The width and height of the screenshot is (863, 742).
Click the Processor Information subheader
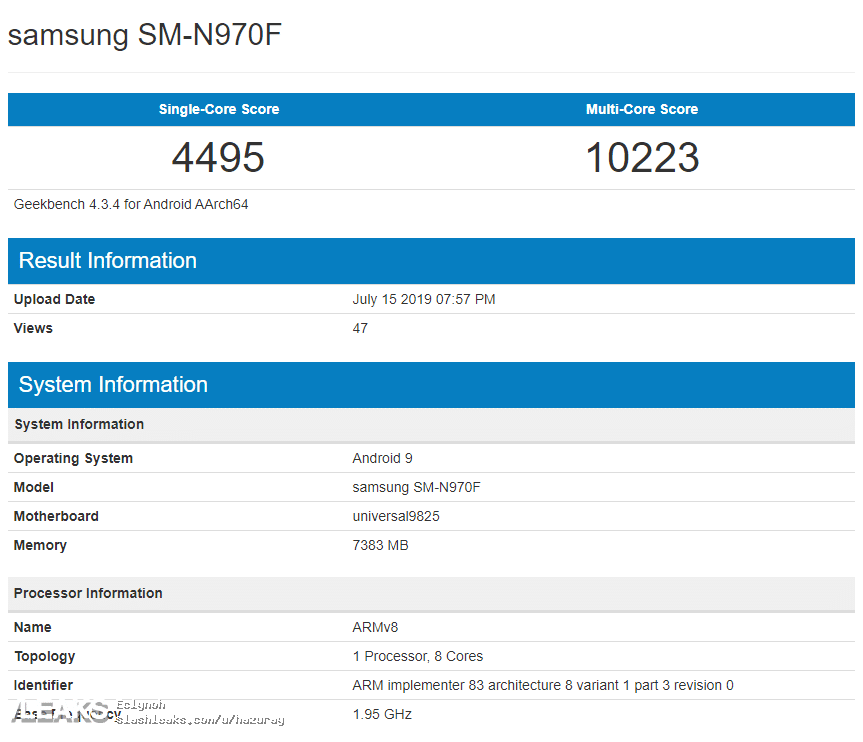(x=432, y=593)
